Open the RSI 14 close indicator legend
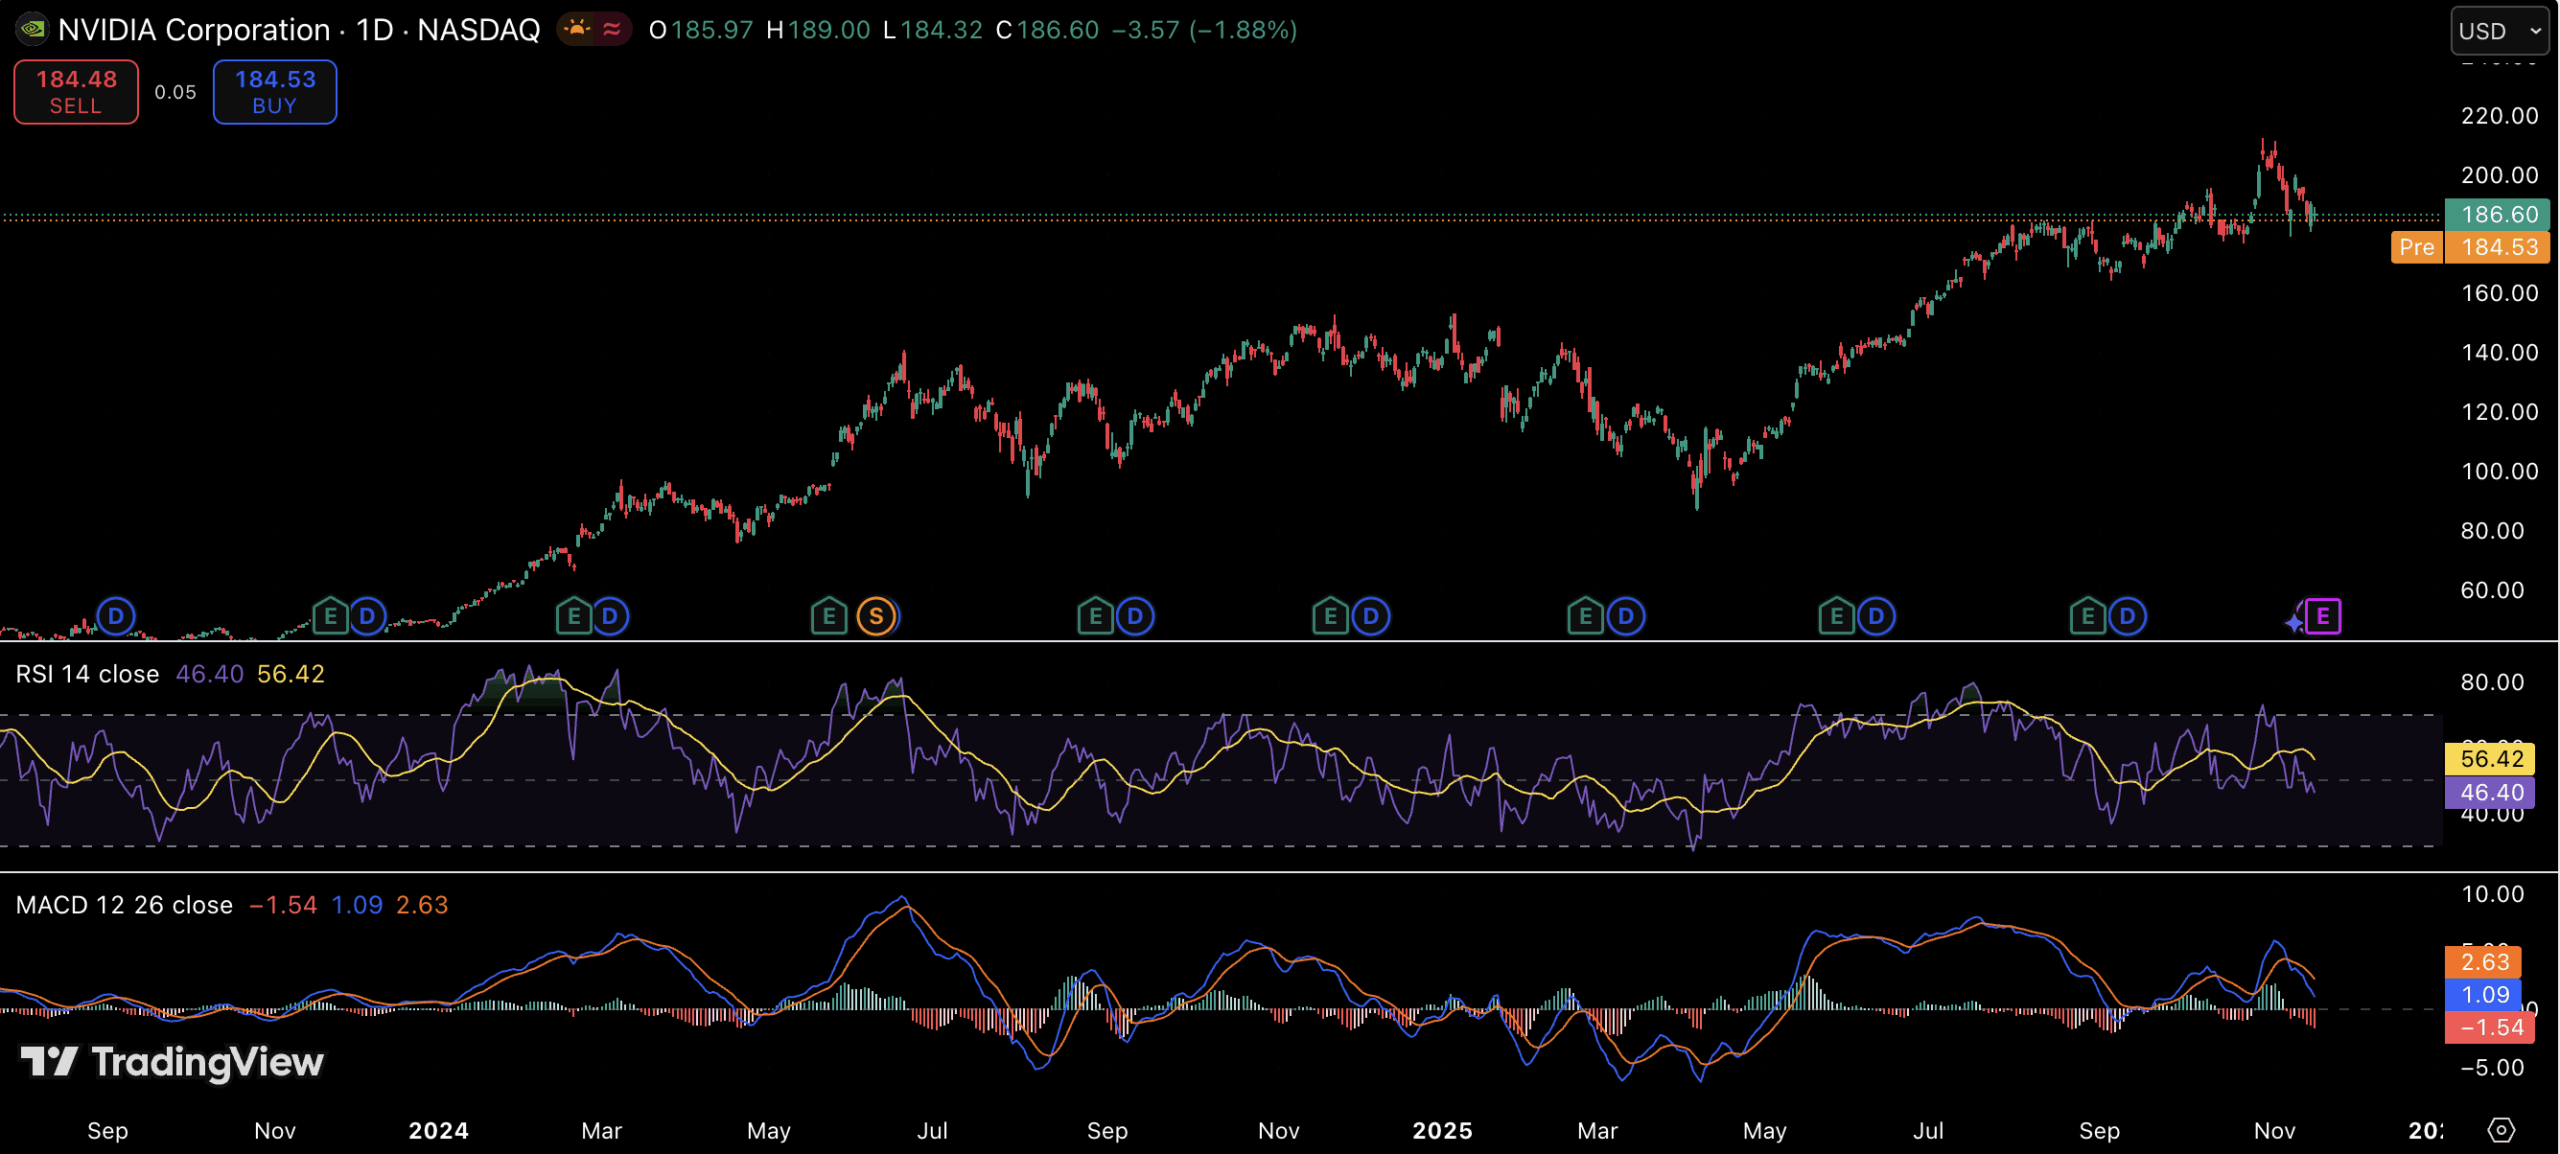Image resolution: width=2560 pixels, height=1154 pixels. 87,674
